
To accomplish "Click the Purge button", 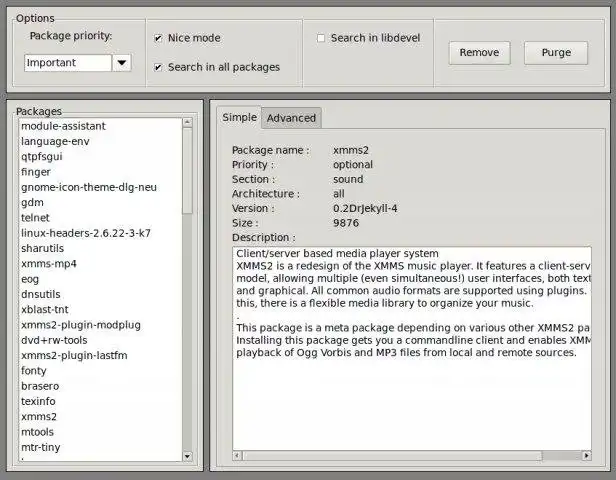I will point(556,53).
